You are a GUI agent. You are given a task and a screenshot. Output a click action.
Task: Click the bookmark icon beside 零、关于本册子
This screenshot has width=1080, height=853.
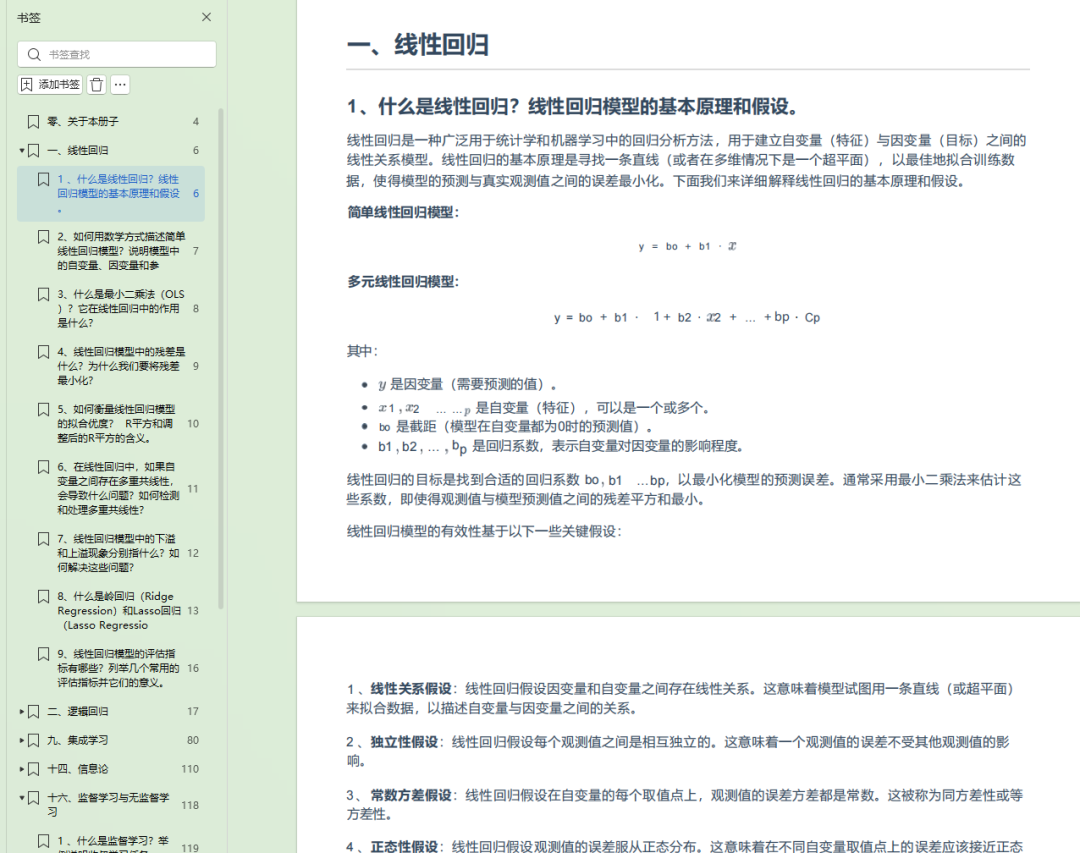click(33, 122)
